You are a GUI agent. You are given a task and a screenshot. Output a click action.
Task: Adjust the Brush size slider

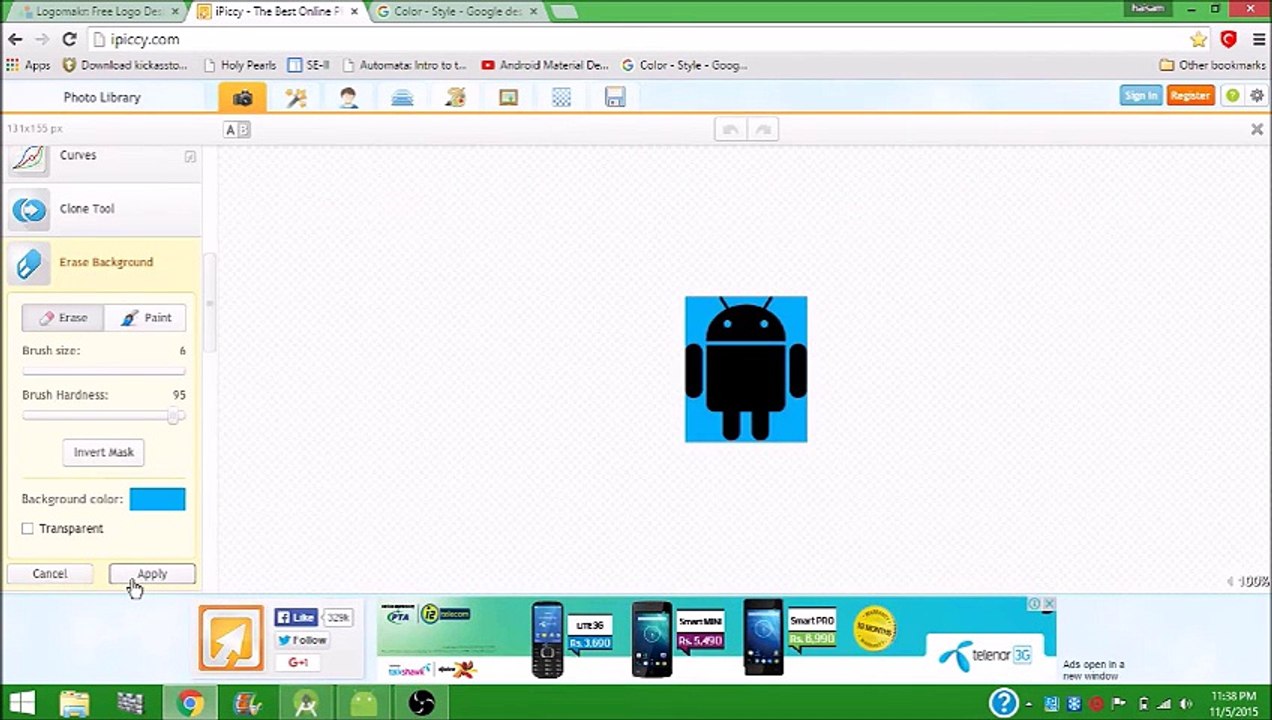pyautogui.click(x=103, y=371)
